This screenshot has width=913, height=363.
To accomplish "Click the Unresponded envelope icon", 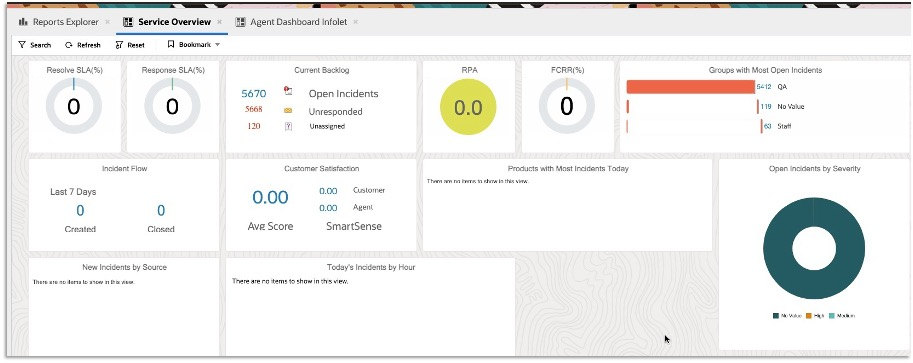I will pyautogui.click(x=288, y=110).
